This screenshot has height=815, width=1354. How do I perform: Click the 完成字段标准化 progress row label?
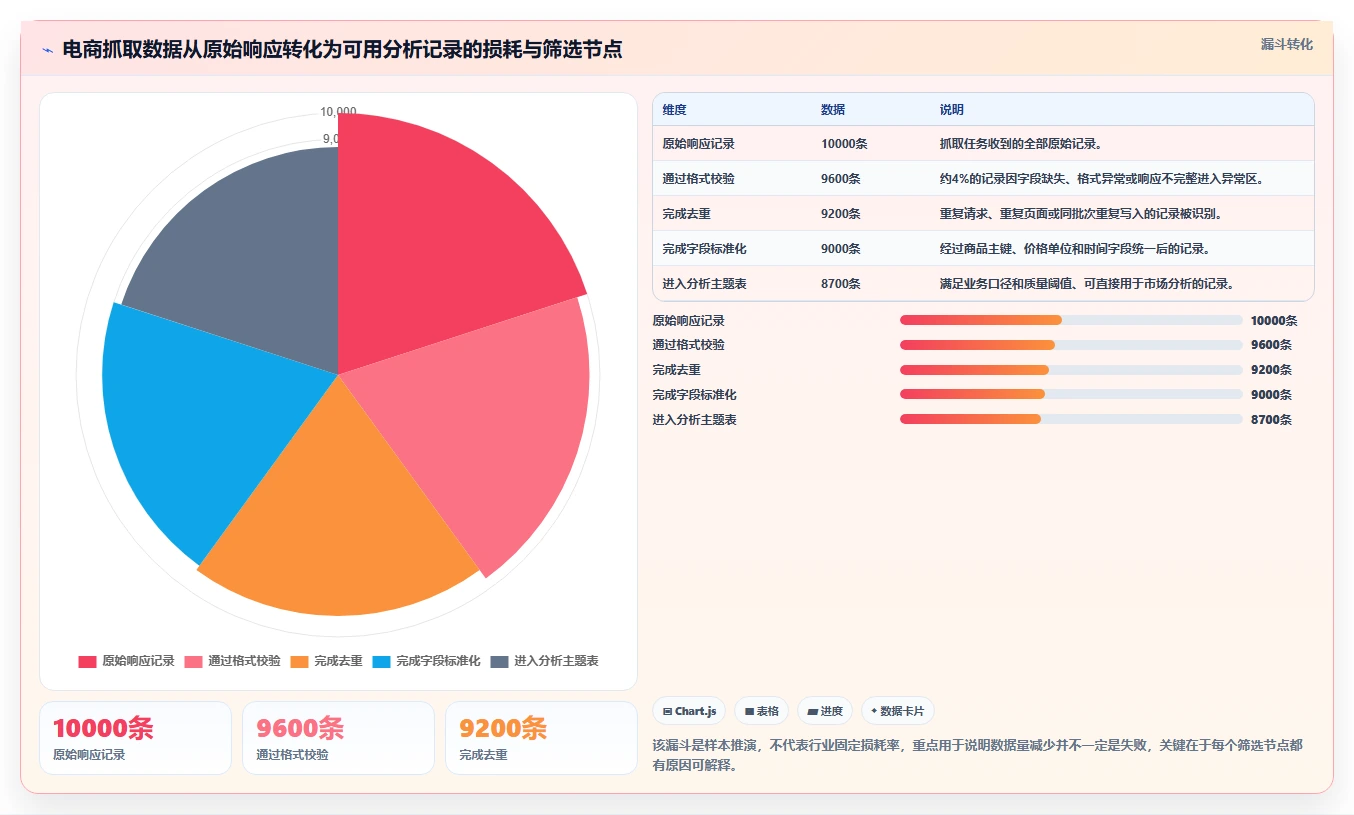click(x=694, y=395)
